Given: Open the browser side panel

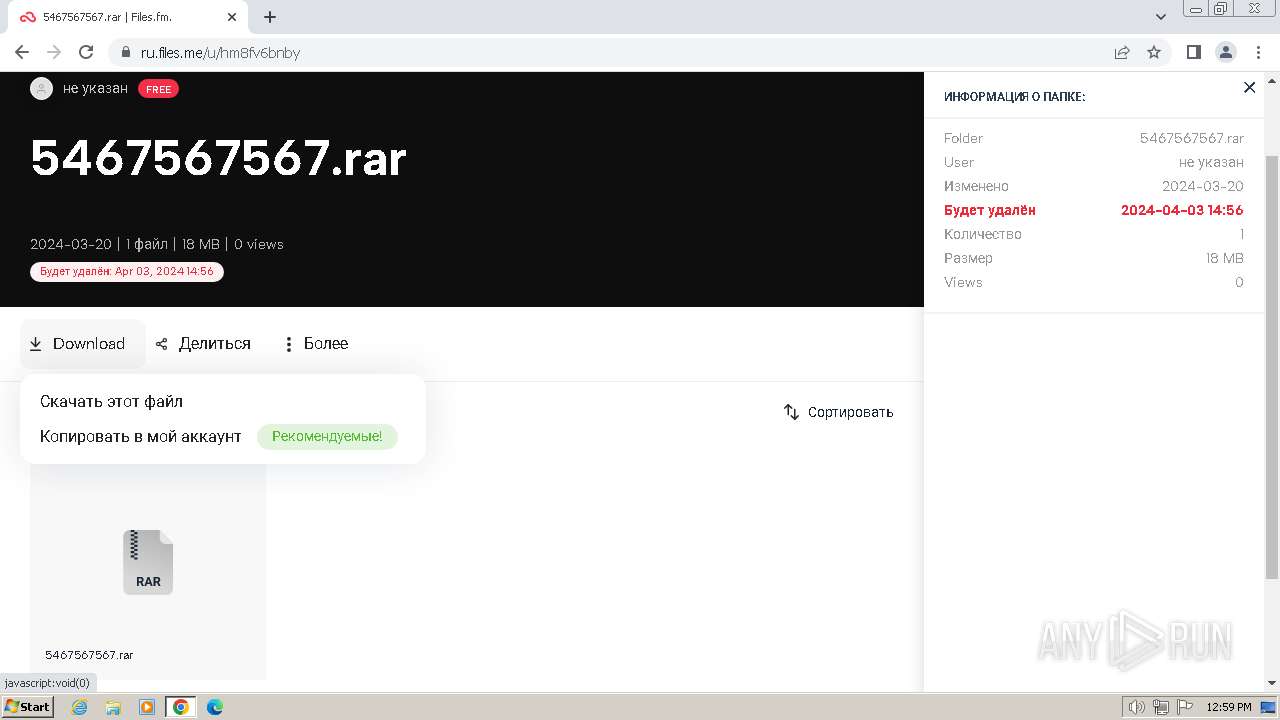Looking at the screenshot, I should pyautogui.click(x=1193, y=52).
